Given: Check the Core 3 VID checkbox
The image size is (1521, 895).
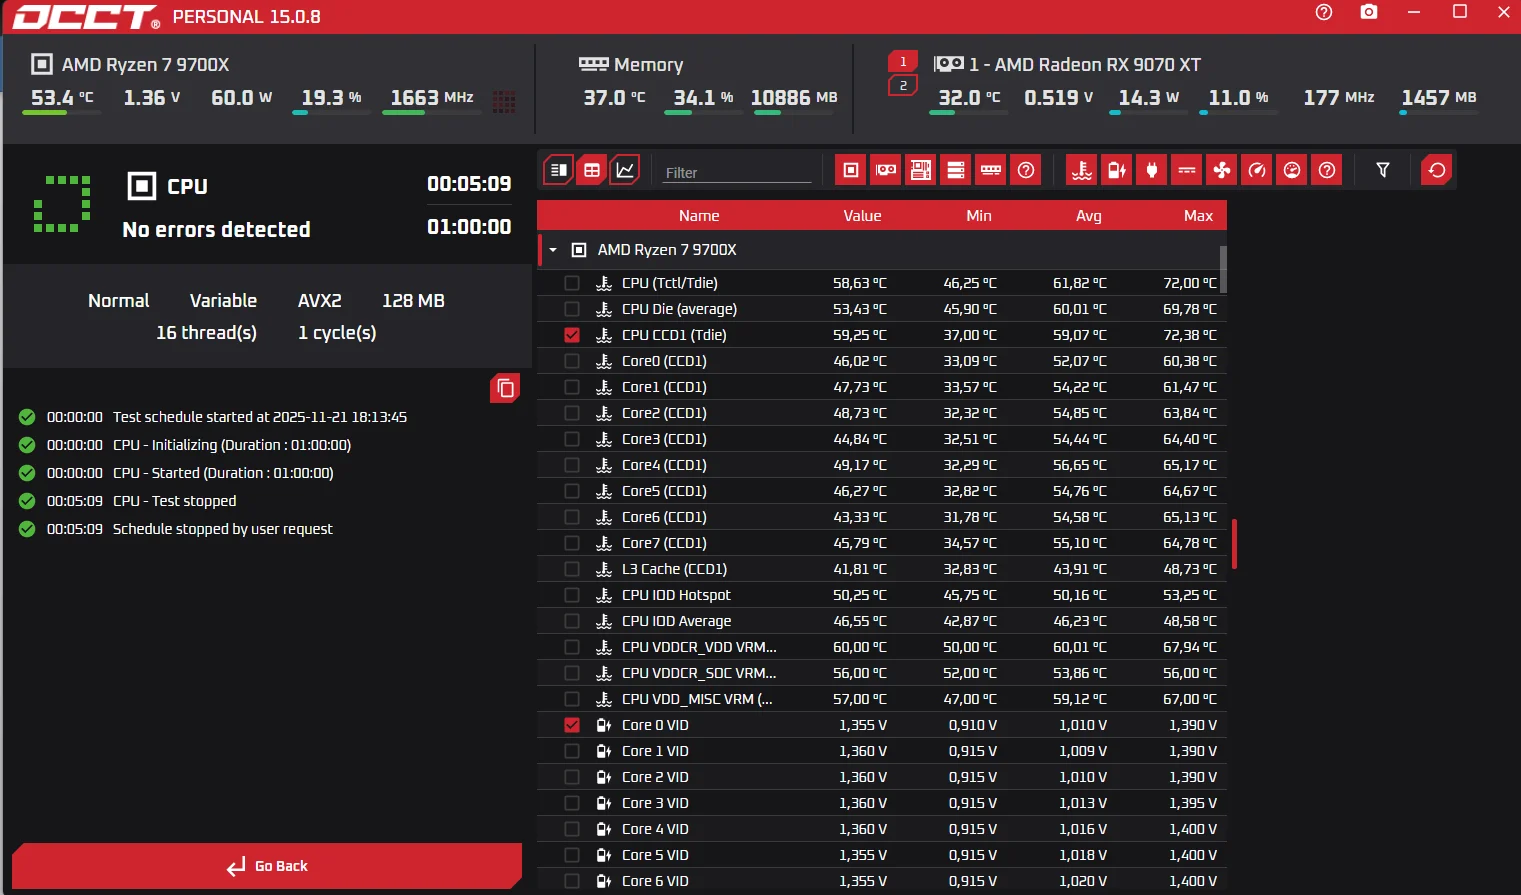Looking at the screenshot, I should 572,803.
